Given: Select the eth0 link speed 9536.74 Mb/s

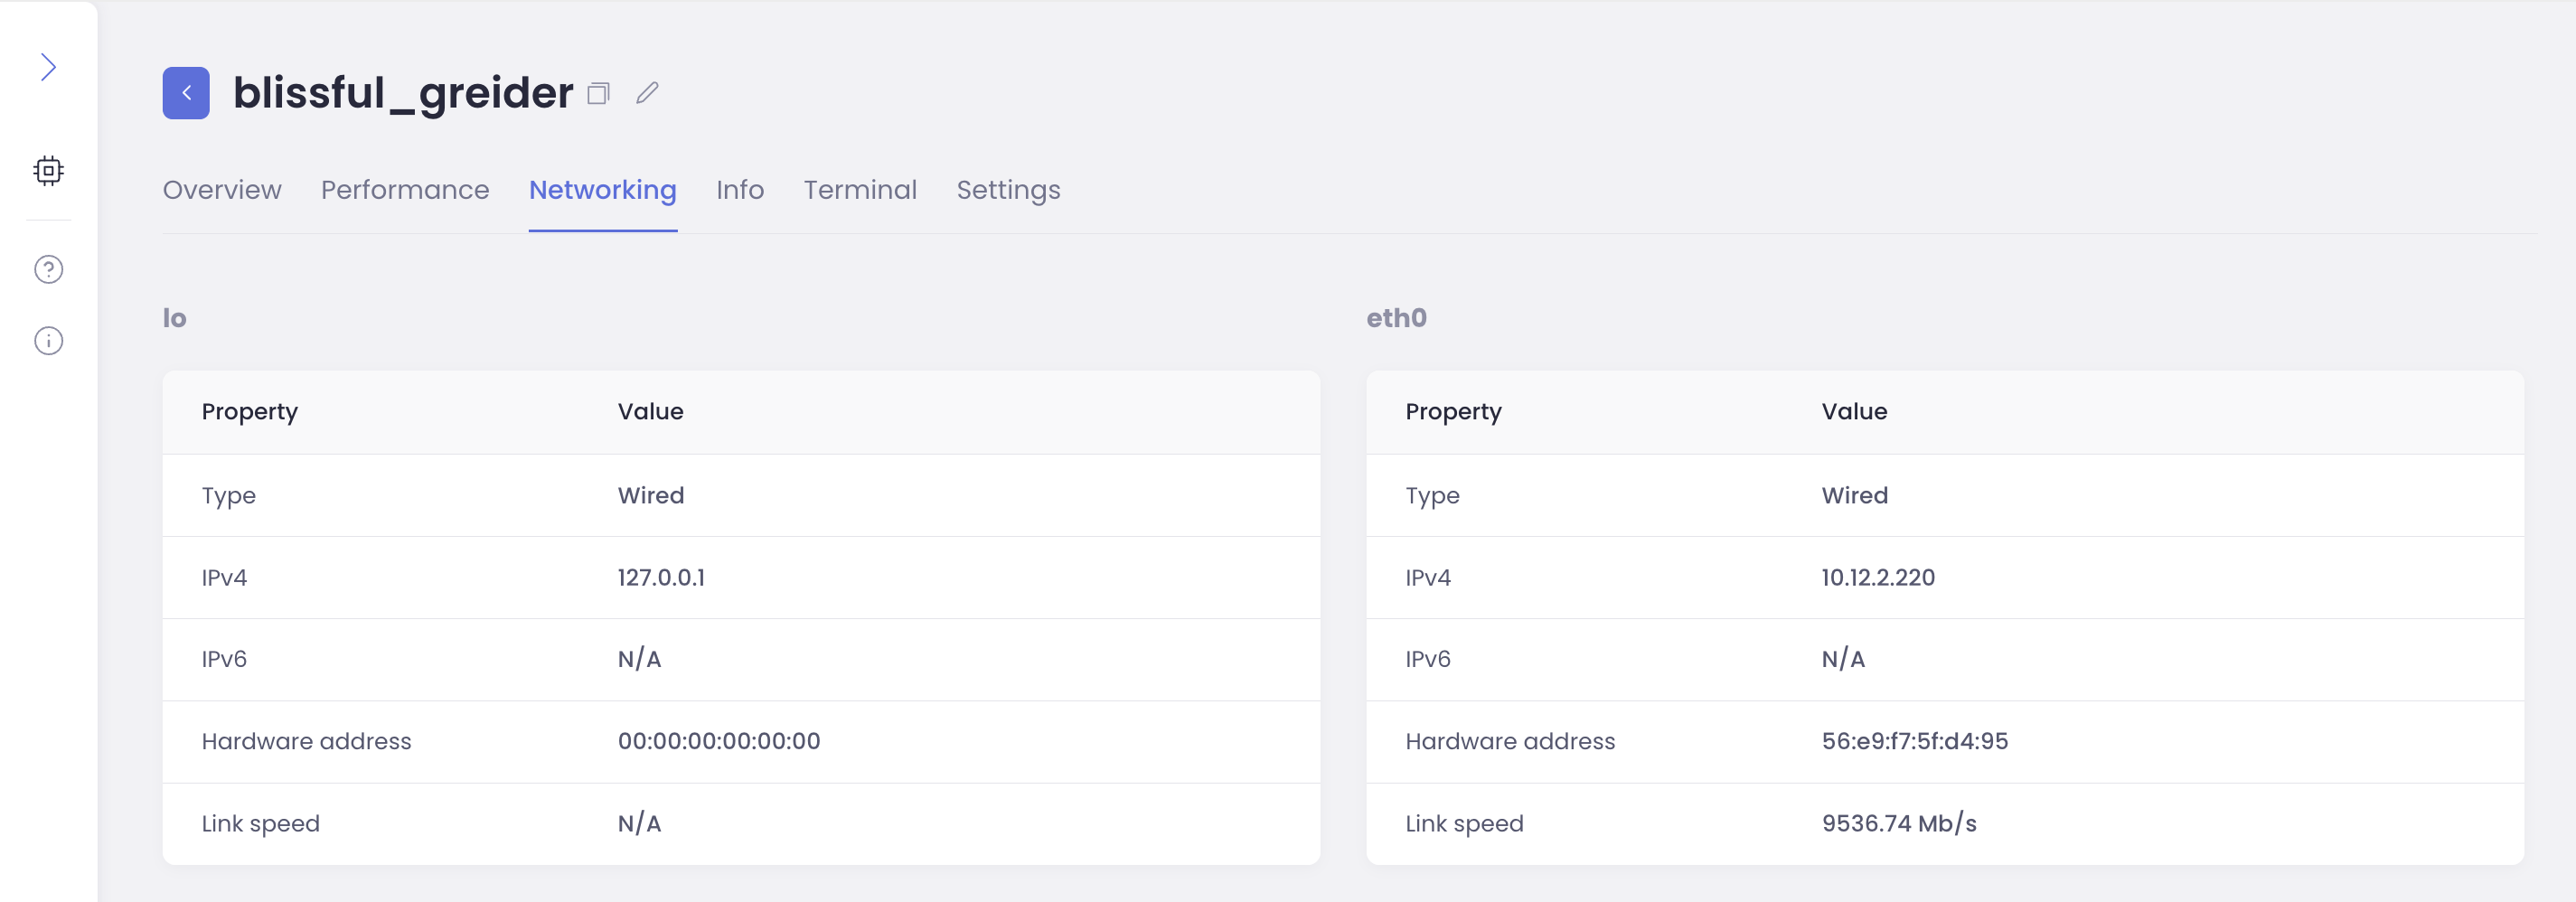Looking at the screenshot, I should tap(1899, 823).
